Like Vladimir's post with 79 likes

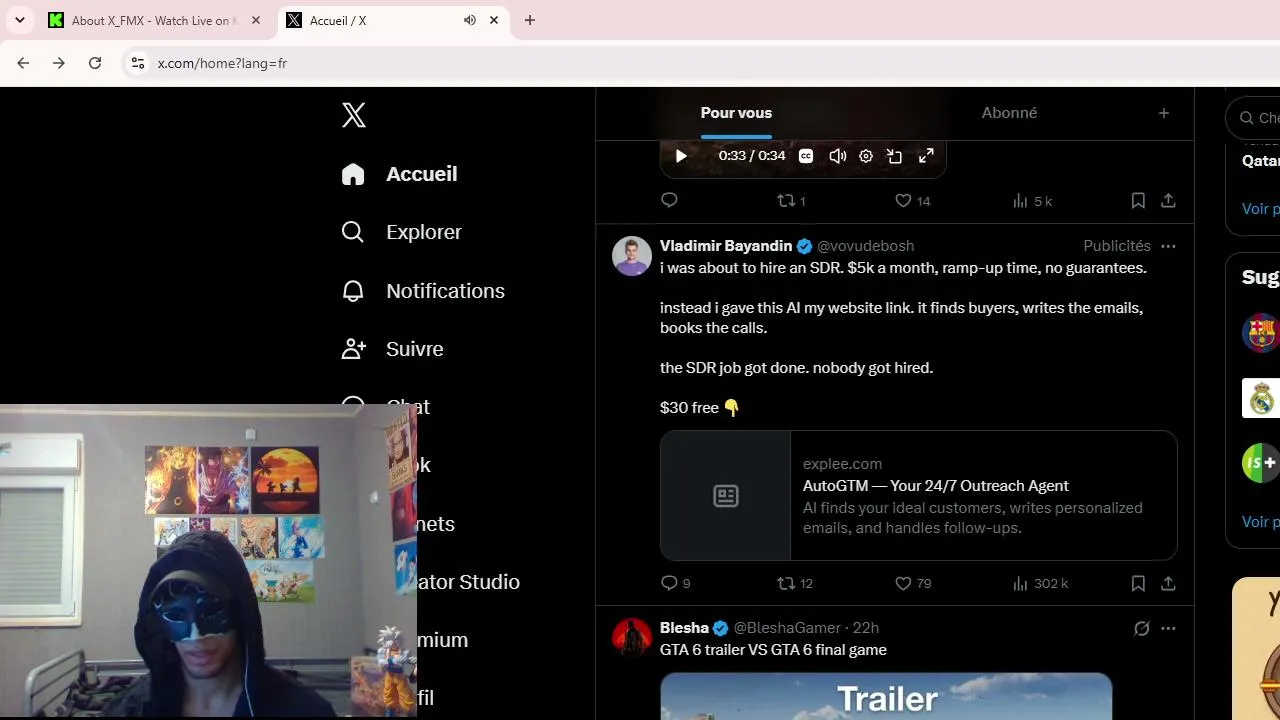912,583
